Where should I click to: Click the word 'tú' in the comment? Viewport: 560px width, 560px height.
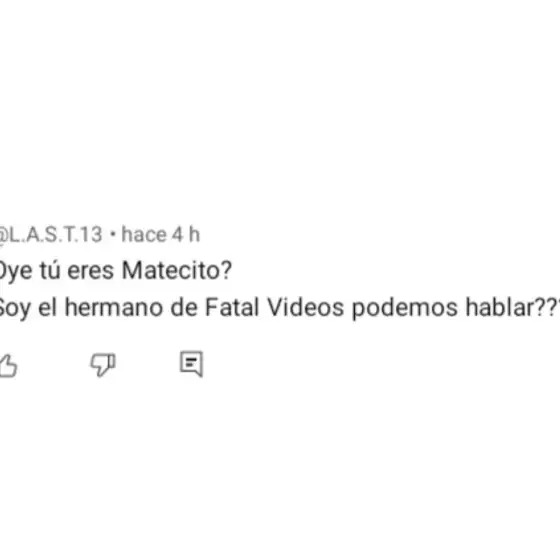(x=50, y=270)
